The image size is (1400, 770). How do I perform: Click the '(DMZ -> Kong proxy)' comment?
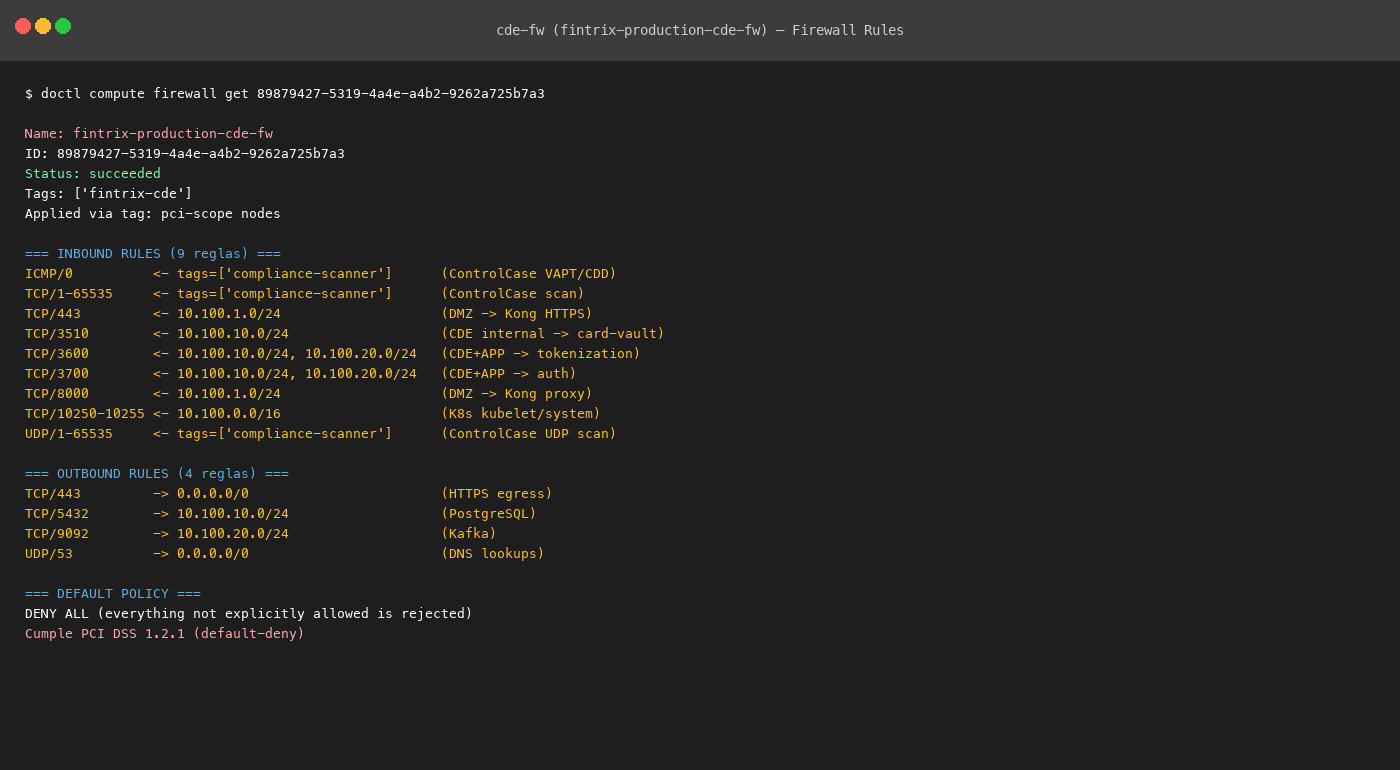coord(517,393)
